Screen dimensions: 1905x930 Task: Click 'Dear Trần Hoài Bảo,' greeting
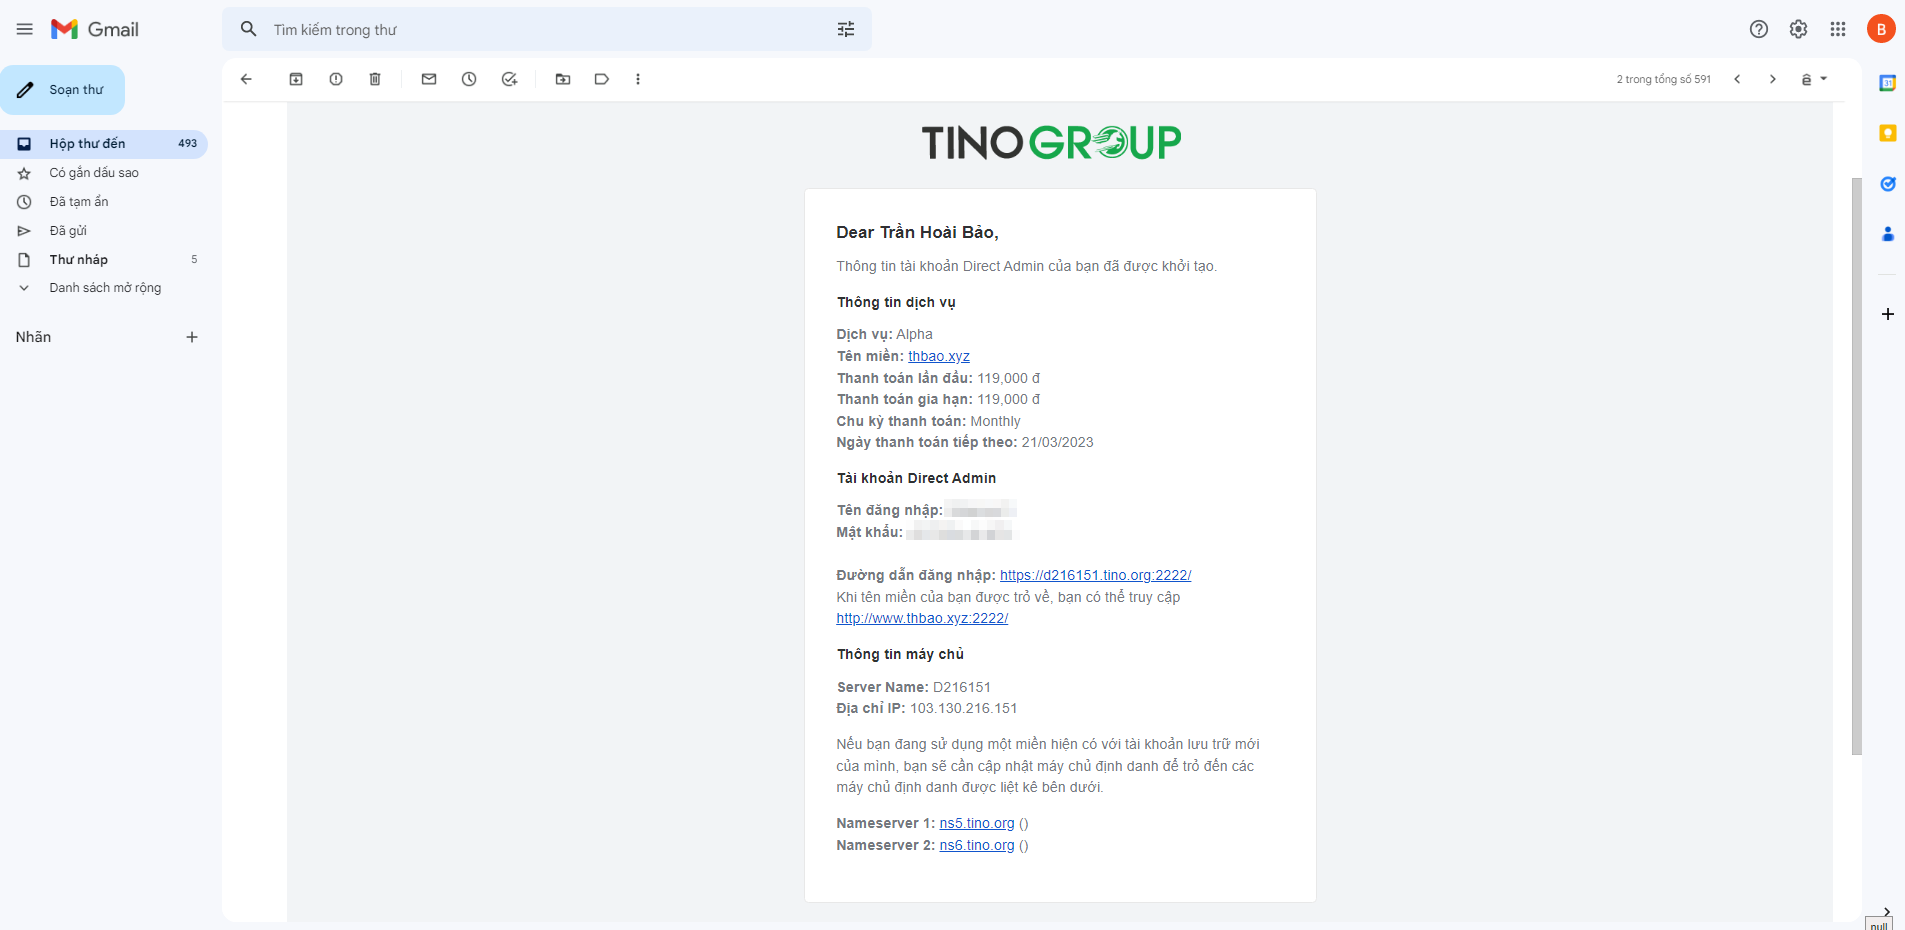pyautogui.click(x=917, y=232)
